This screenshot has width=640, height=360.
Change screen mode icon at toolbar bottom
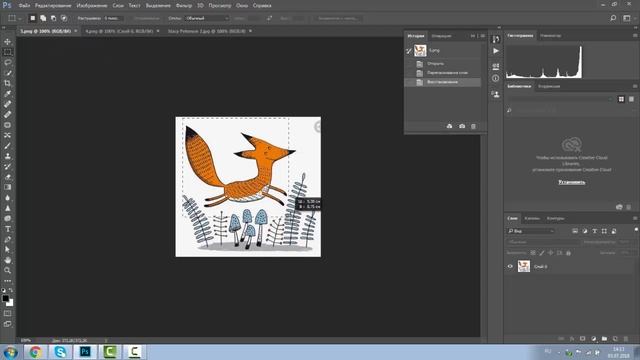coord(7,324)
